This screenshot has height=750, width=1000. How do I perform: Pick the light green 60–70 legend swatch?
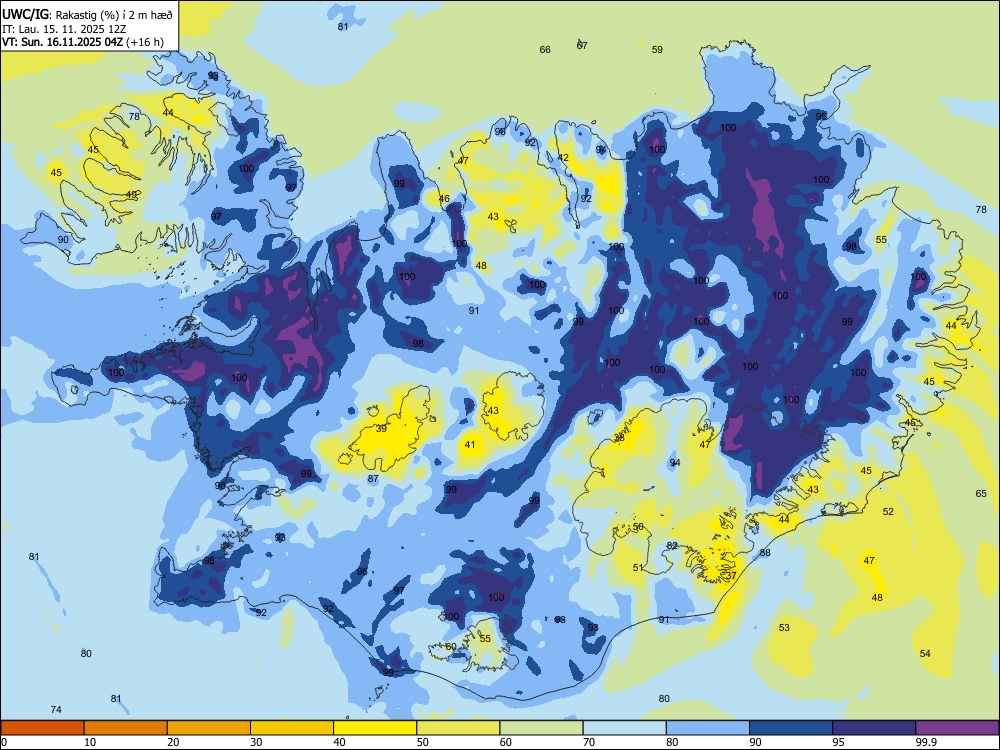(x=541, y=728)
